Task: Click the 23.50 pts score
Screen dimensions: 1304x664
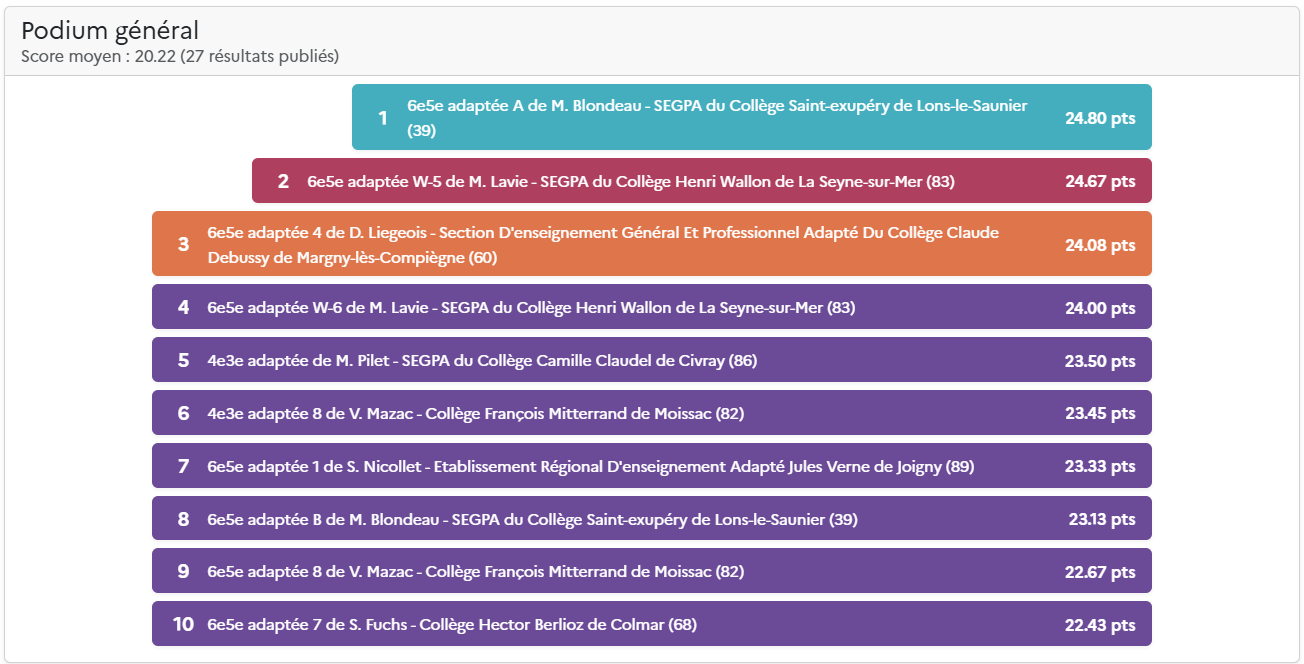Action: (x=1100, y=361)
